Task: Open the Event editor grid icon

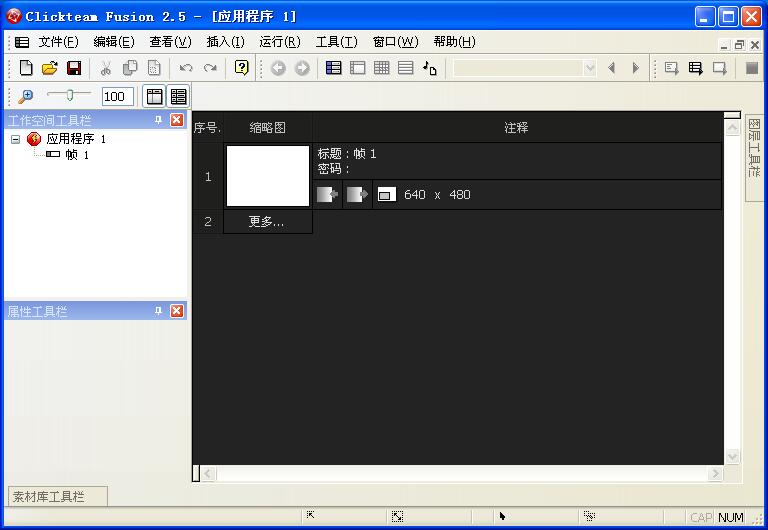Action: click(x=382, y=68)
